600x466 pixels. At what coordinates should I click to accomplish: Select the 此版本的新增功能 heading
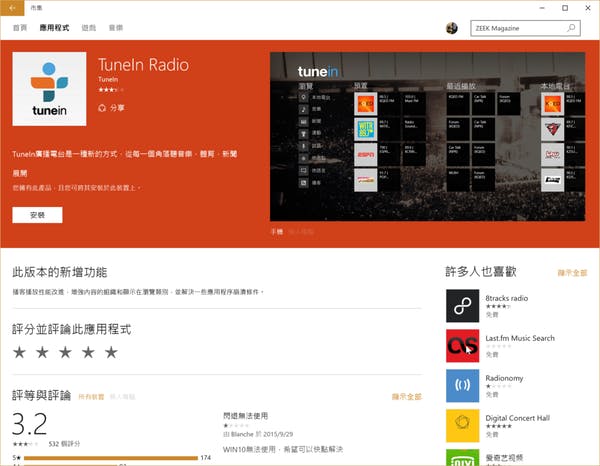[60, 272]
